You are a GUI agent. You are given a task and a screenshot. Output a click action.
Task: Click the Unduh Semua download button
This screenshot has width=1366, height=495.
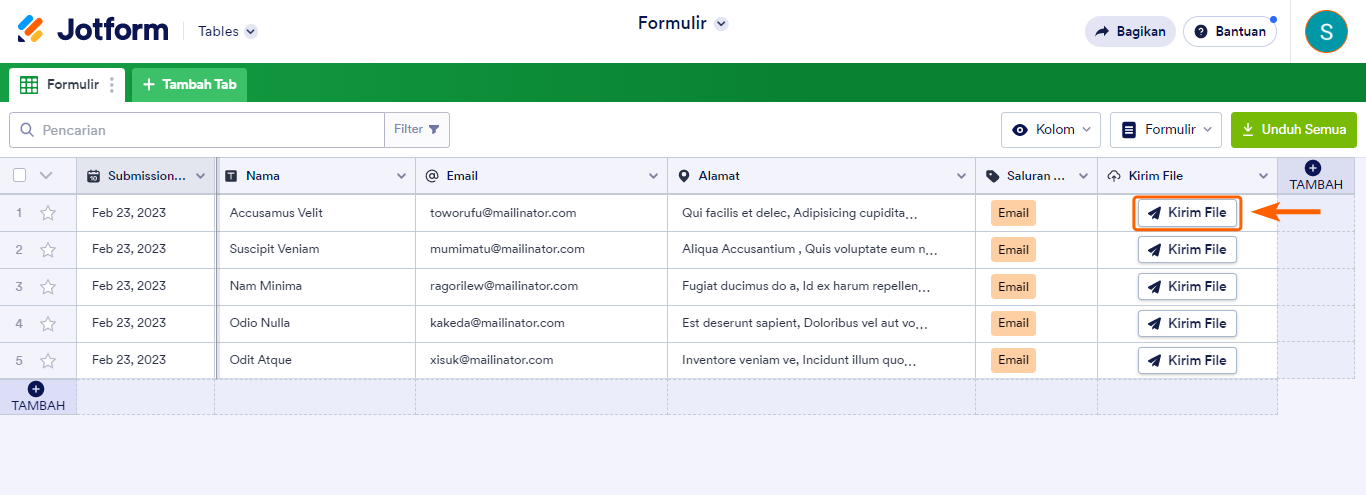[1293, 130]
